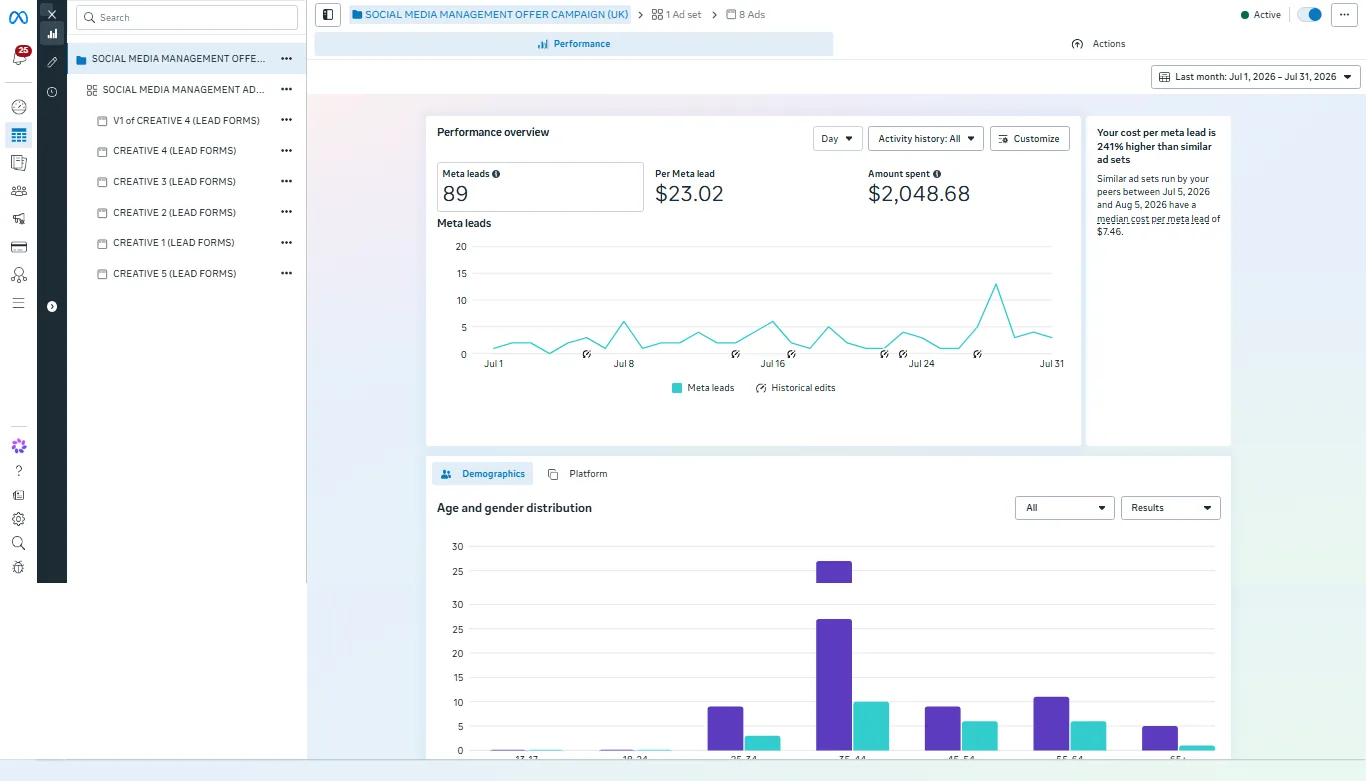Viewport: 1366px width, 781px height.
Task: Open the news document icon in the sidebar
Action: (18, 495)
